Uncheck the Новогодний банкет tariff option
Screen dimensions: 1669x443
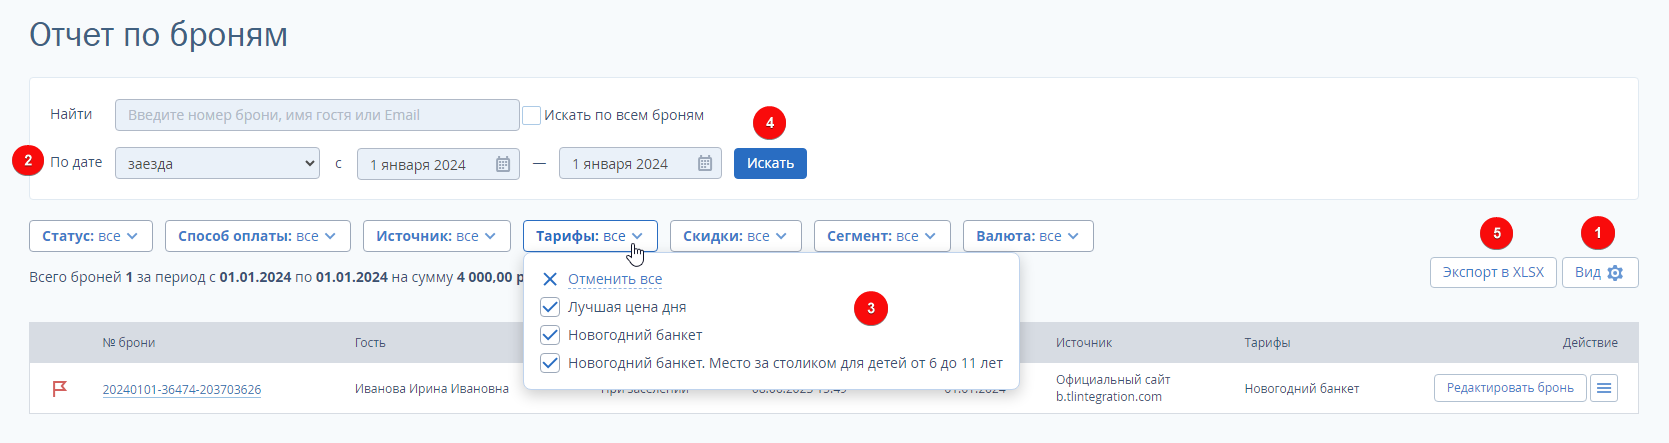[550, 335]
